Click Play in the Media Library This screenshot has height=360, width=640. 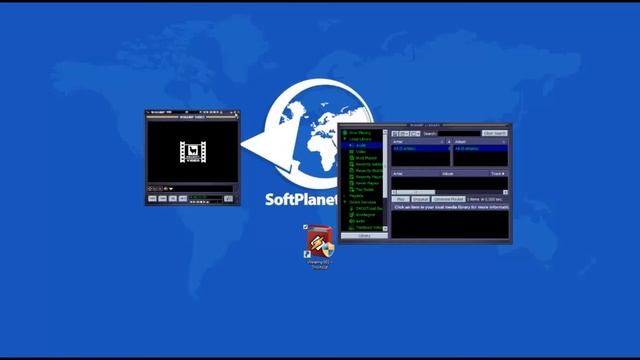(400, 199)
